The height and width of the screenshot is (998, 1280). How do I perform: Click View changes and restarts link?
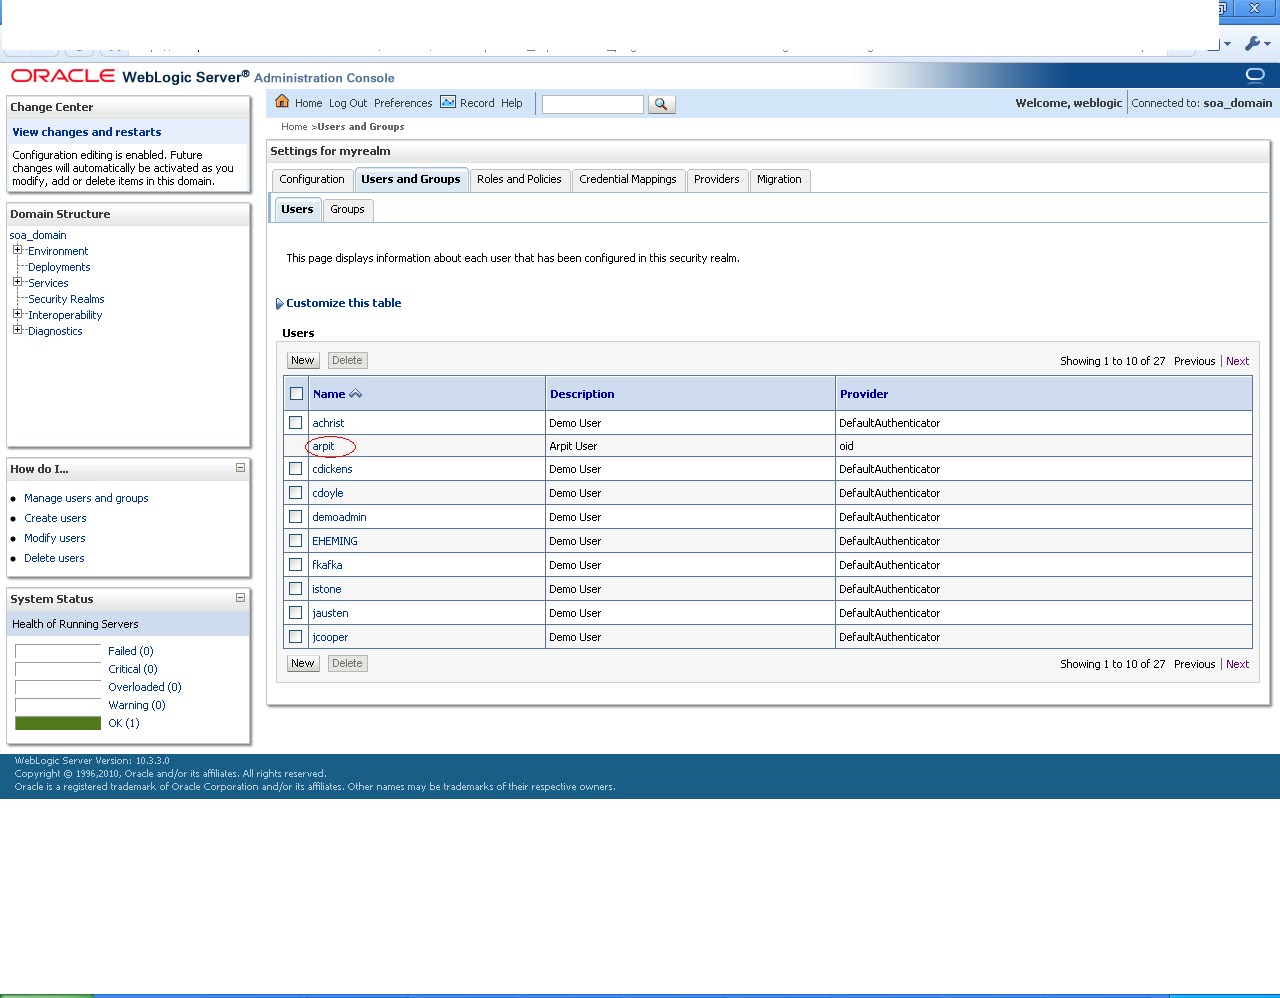click(x=87, y=132)
